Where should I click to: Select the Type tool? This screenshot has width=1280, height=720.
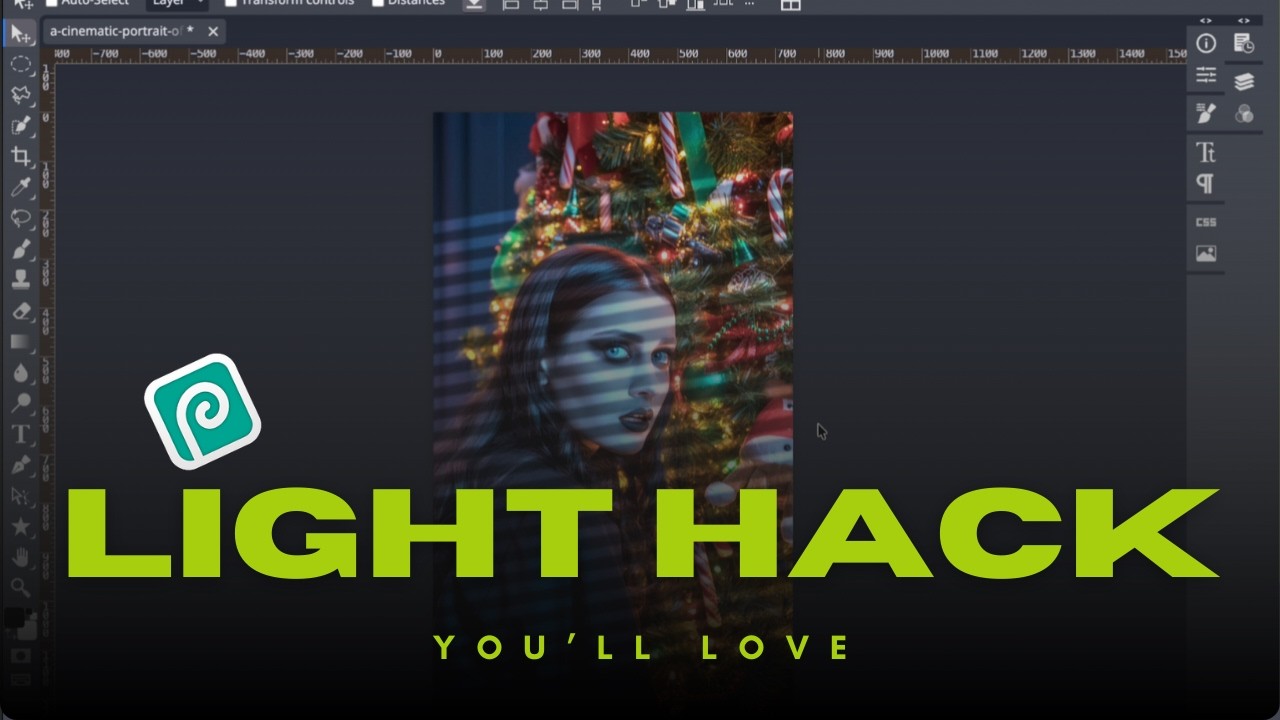20,434
